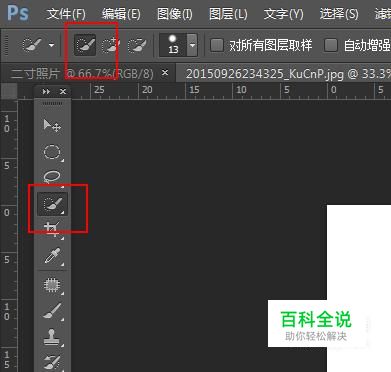Open the 选择(S) menu
391x372 pixels.
339,14
